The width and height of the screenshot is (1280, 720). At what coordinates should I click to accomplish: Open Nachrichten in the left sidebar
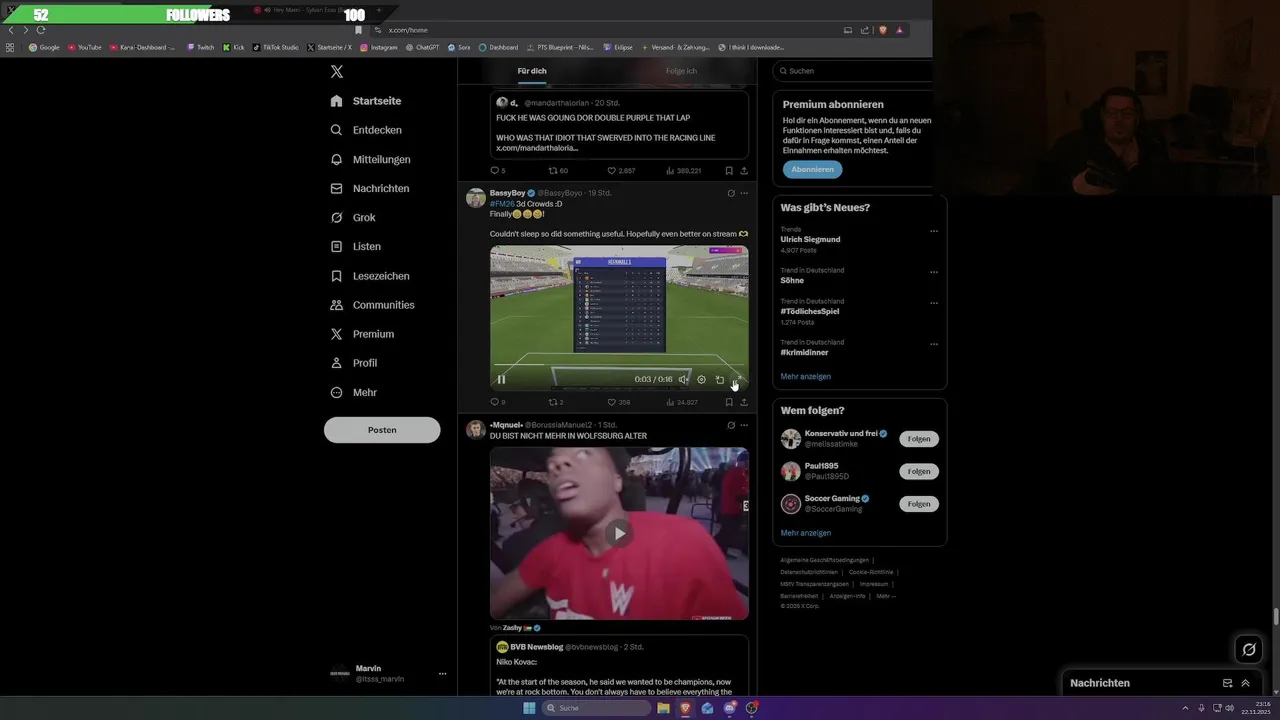pos(369,188)
